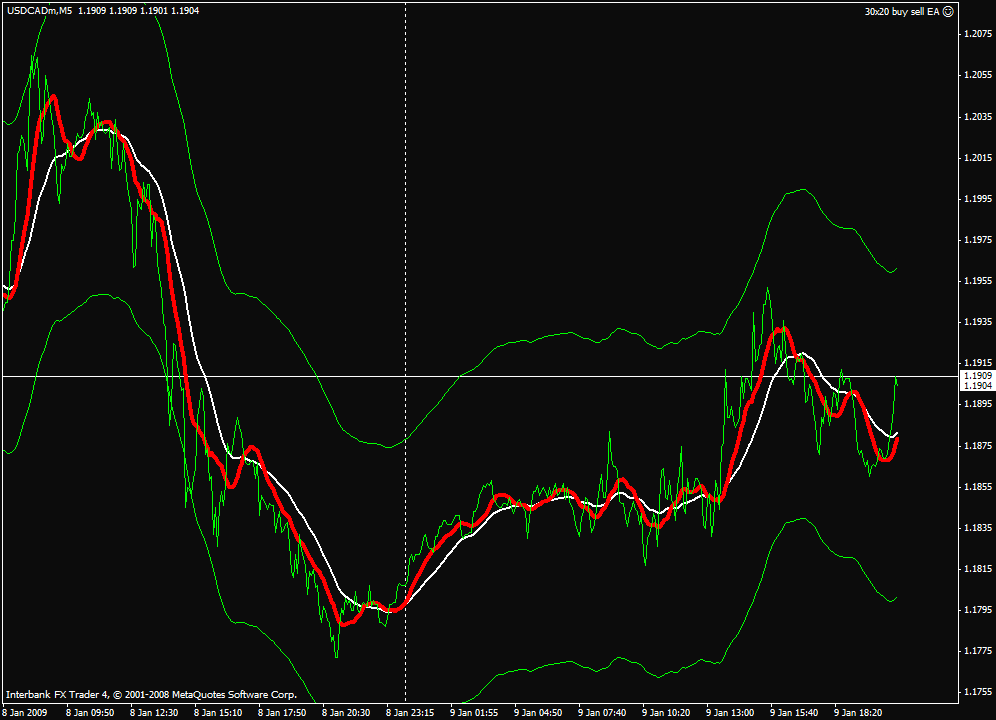Click the 1.1955 price axis label
The width and height of the screenshot is (996, 720).
coord(978,281)
